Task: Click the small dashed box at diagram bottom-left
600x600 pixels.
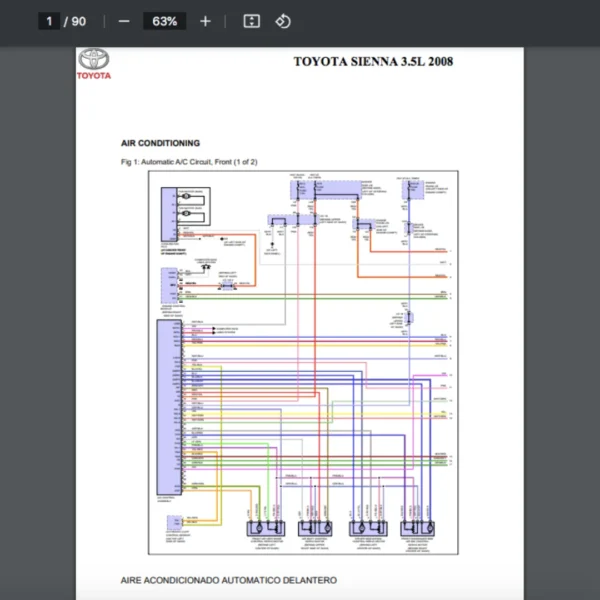Action: pos(175,523)
